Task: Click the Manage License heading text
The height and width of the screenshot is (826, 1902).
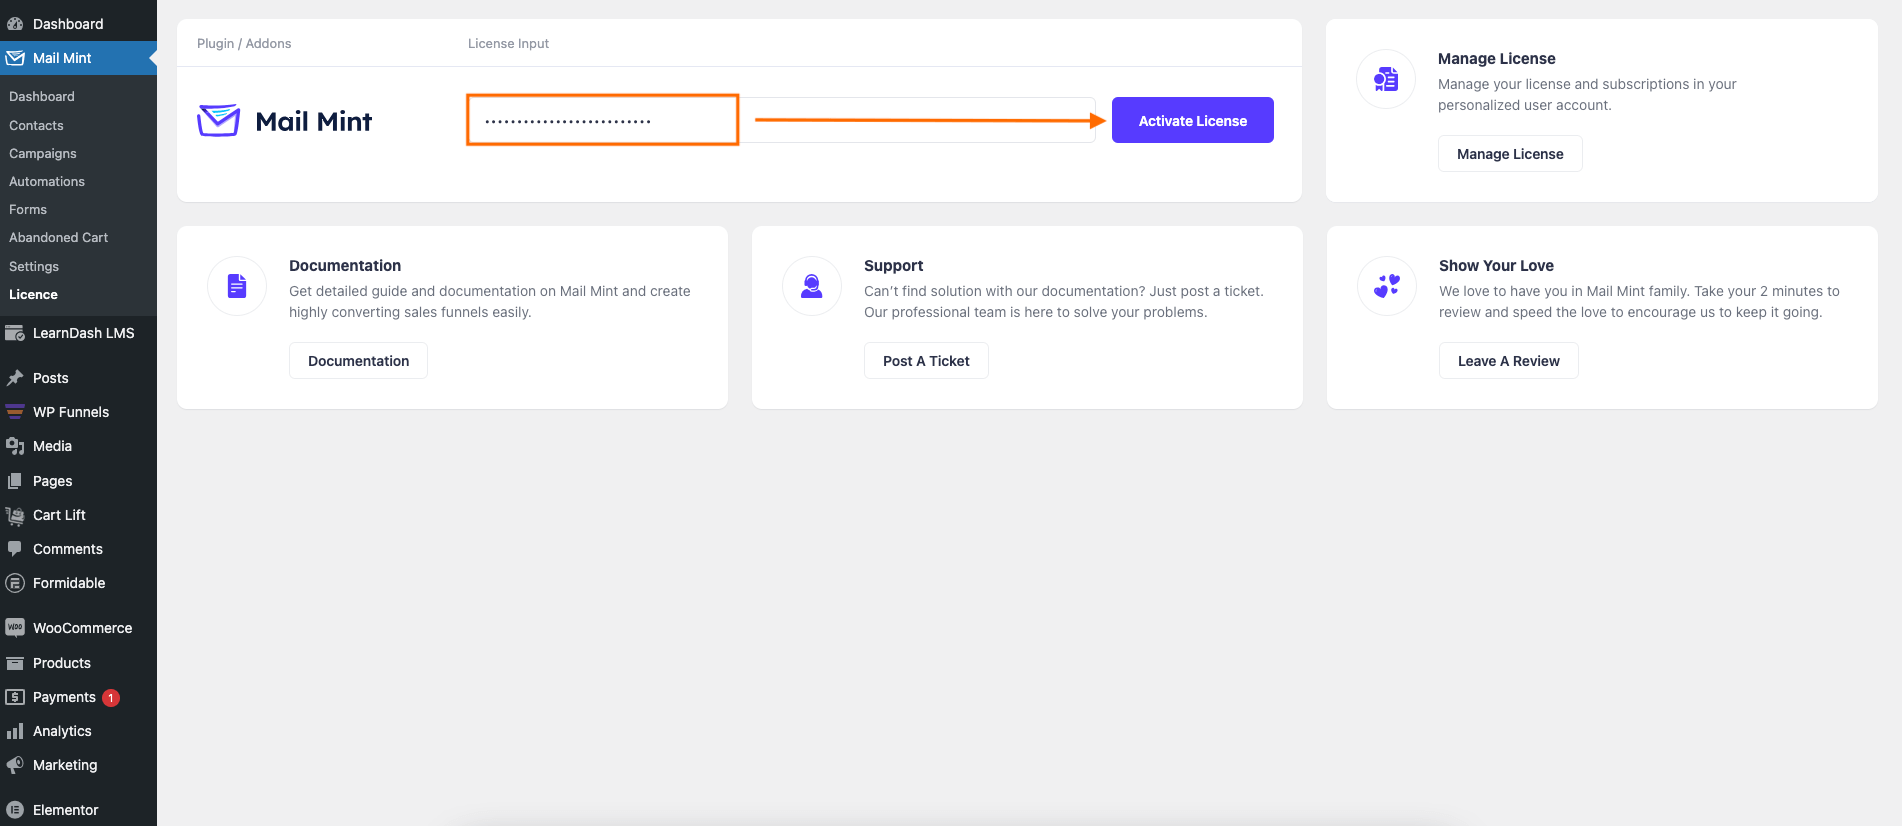Action: pos(1496,58)
